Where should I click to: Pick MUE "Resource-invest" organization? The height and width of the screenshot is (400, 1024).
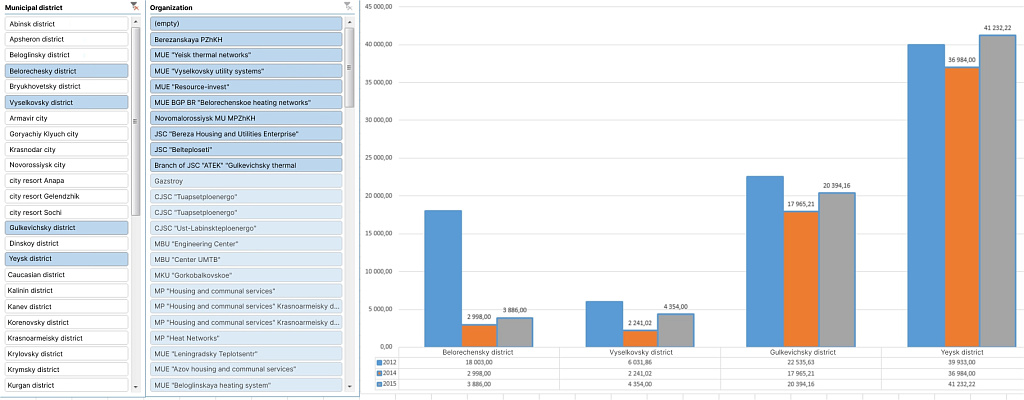coord(245,86)
